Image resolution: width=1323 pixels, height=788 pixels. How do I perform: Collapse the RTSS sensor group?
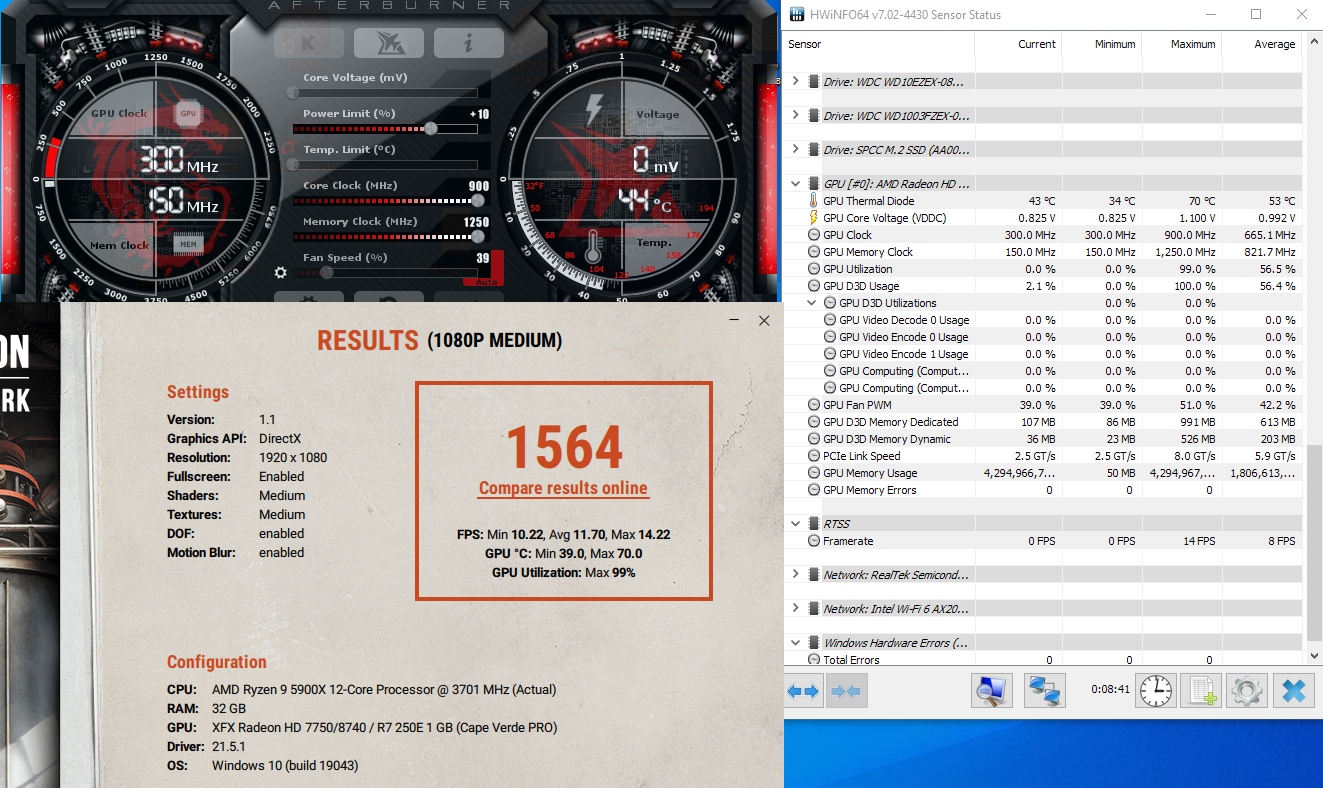coord(796,524)
